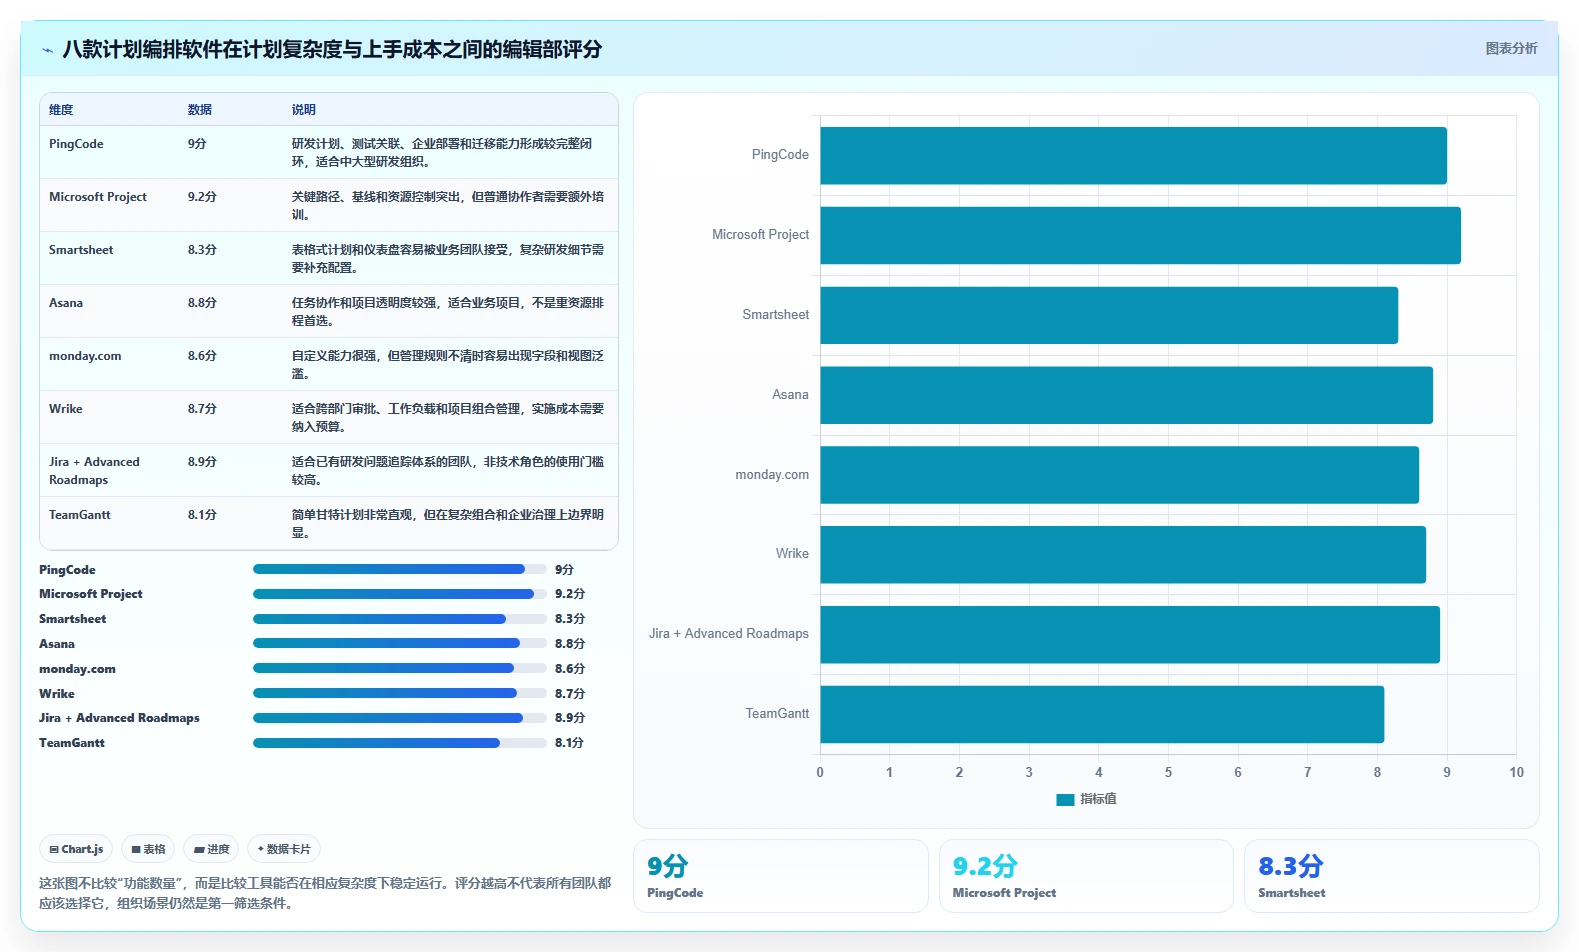Click the Wrike y-axis label in chart
This screenshot has height=952, width=1579.
(x=792, y=554)
